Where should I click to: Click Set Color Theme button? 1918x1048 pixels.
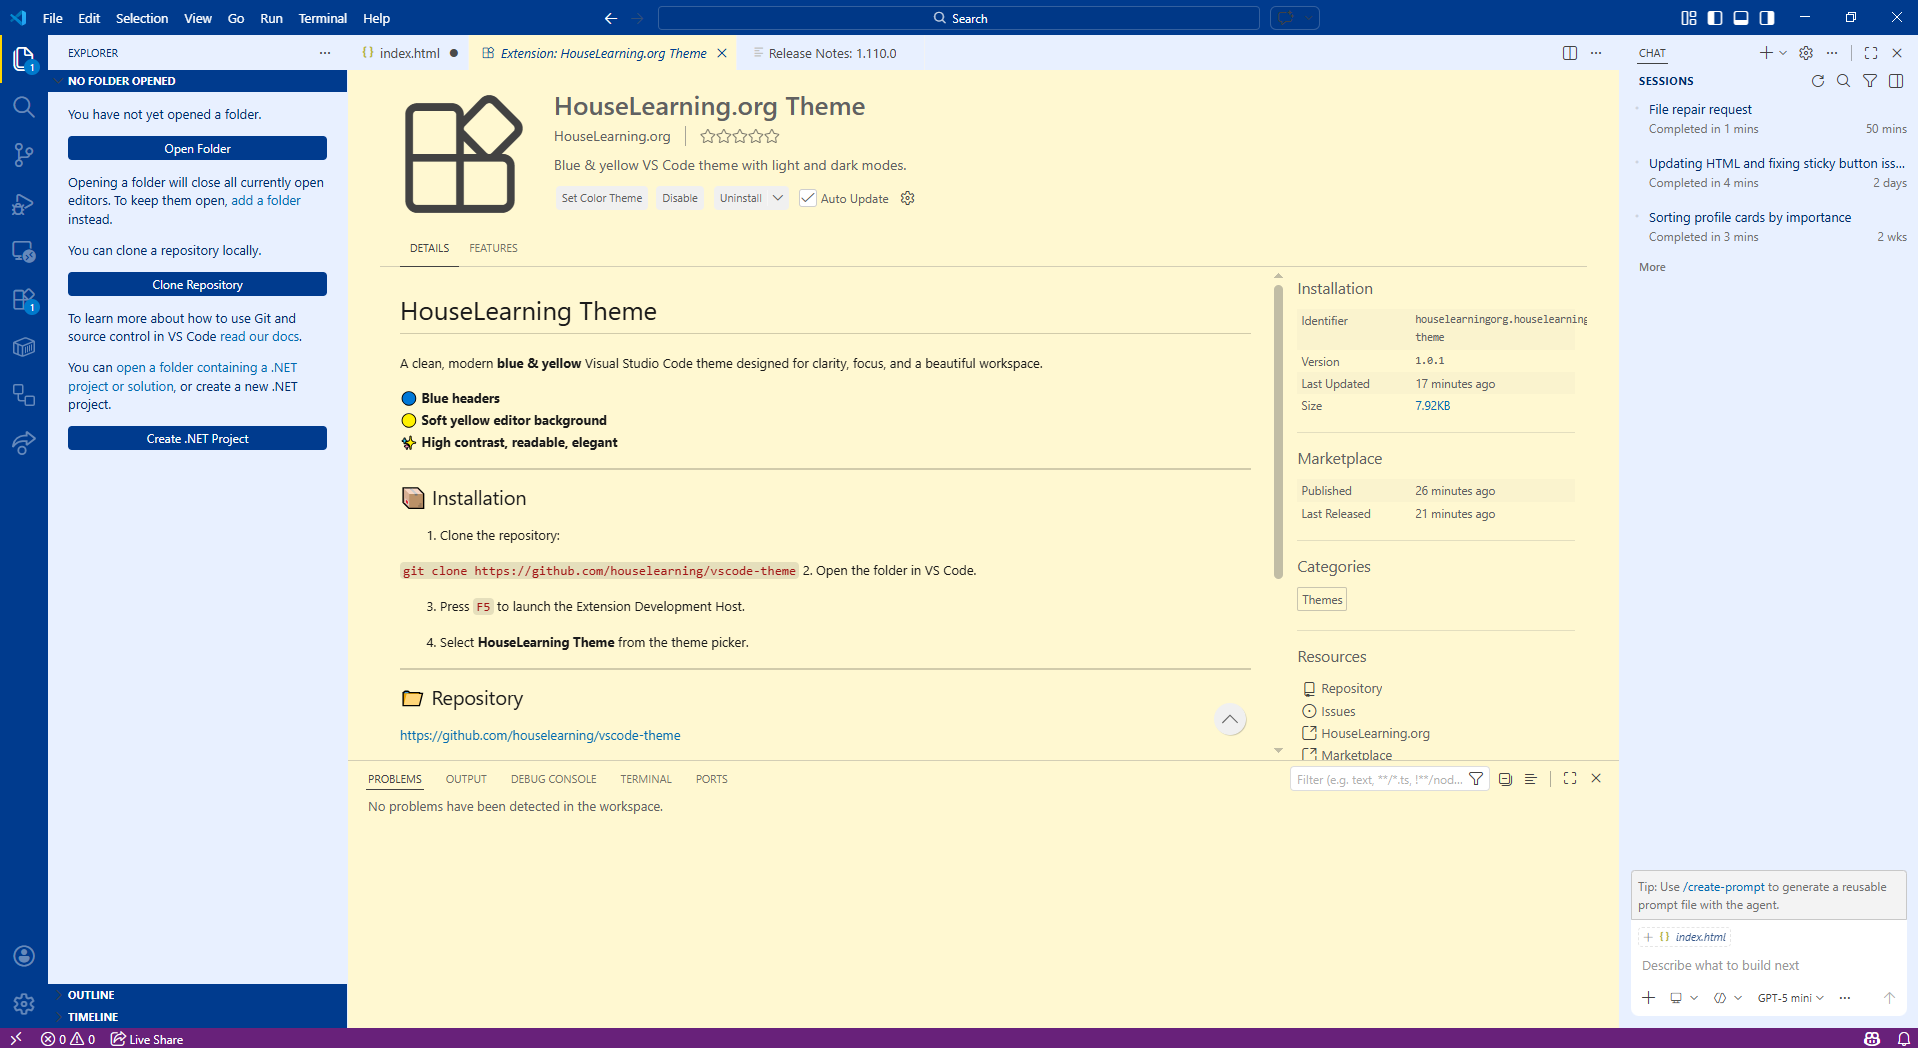[x=601, y=198]
